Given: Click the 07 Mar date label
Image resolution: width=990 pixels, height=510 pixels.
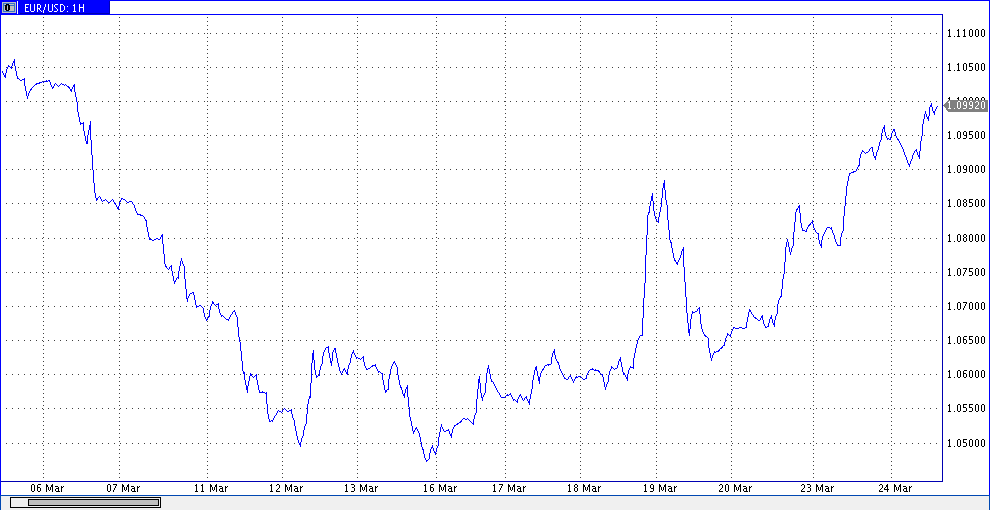Looking at the screenshot, I should point(122,489).
